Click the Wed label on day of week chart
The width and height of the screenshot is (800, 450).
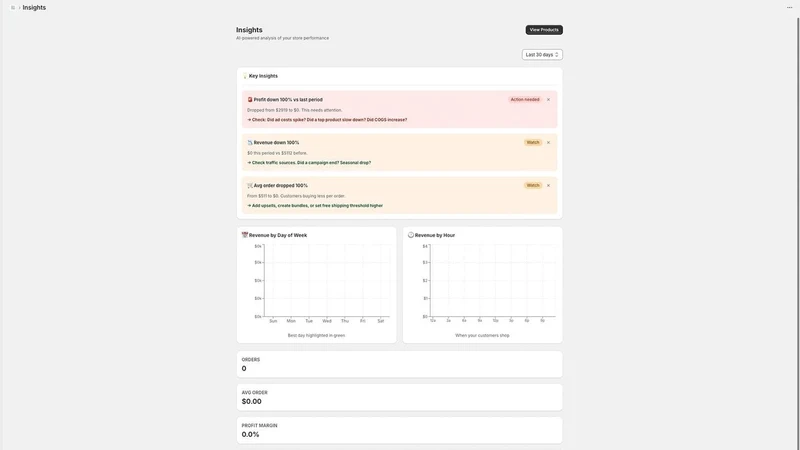coord(327,321)
